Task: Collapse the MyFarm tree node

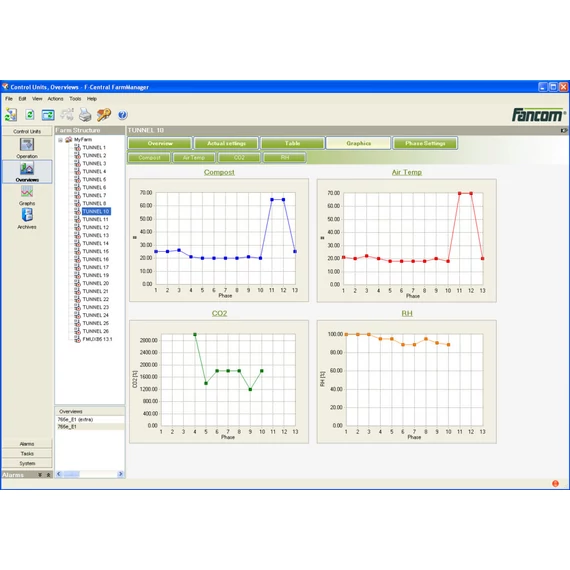Action: (x=60, y=140)
